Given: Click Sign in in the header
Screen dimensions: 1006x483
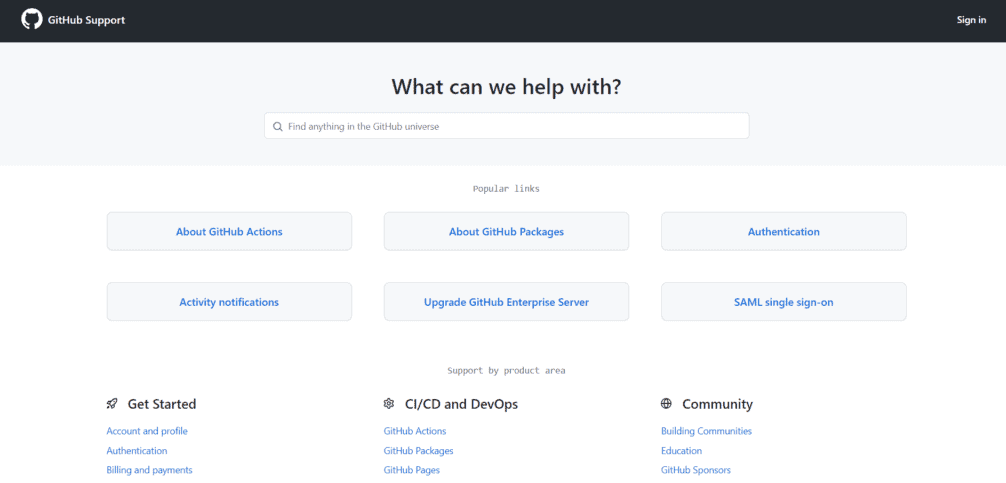Looking at the screenshot, I should point(971,20).
